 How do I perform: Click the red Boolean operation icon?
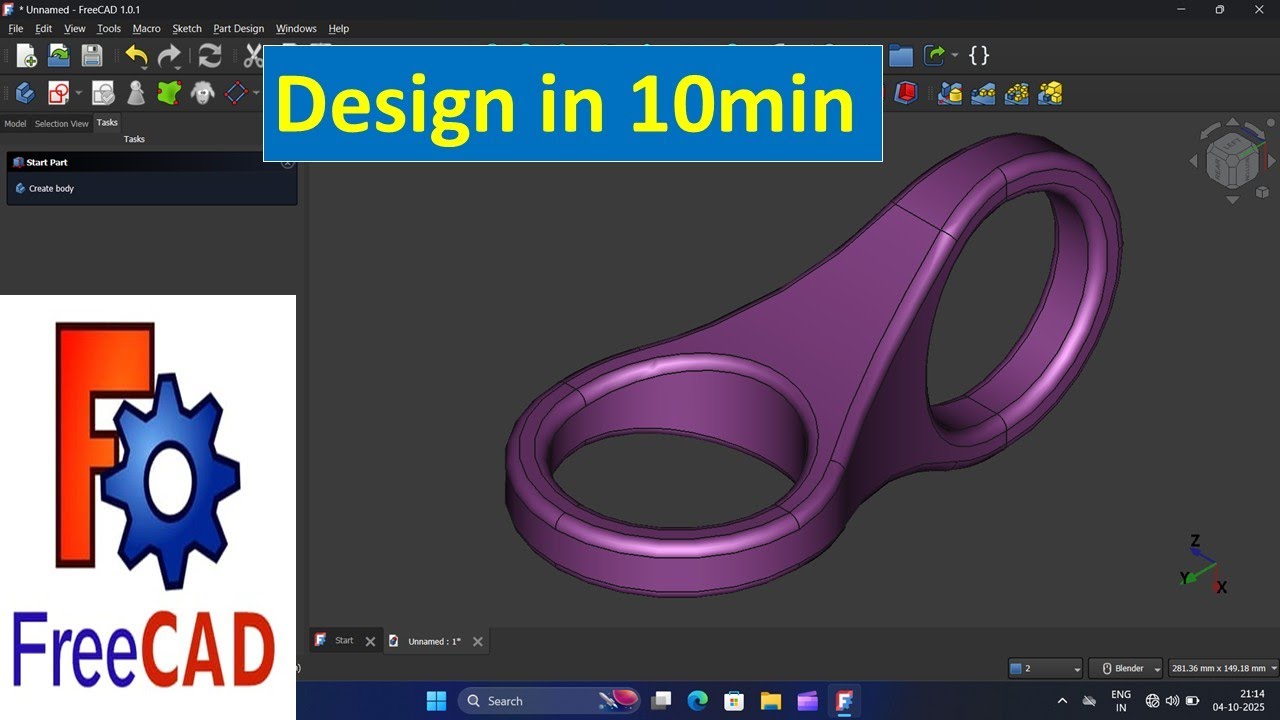pyautogui.click(x=905, y=93)
